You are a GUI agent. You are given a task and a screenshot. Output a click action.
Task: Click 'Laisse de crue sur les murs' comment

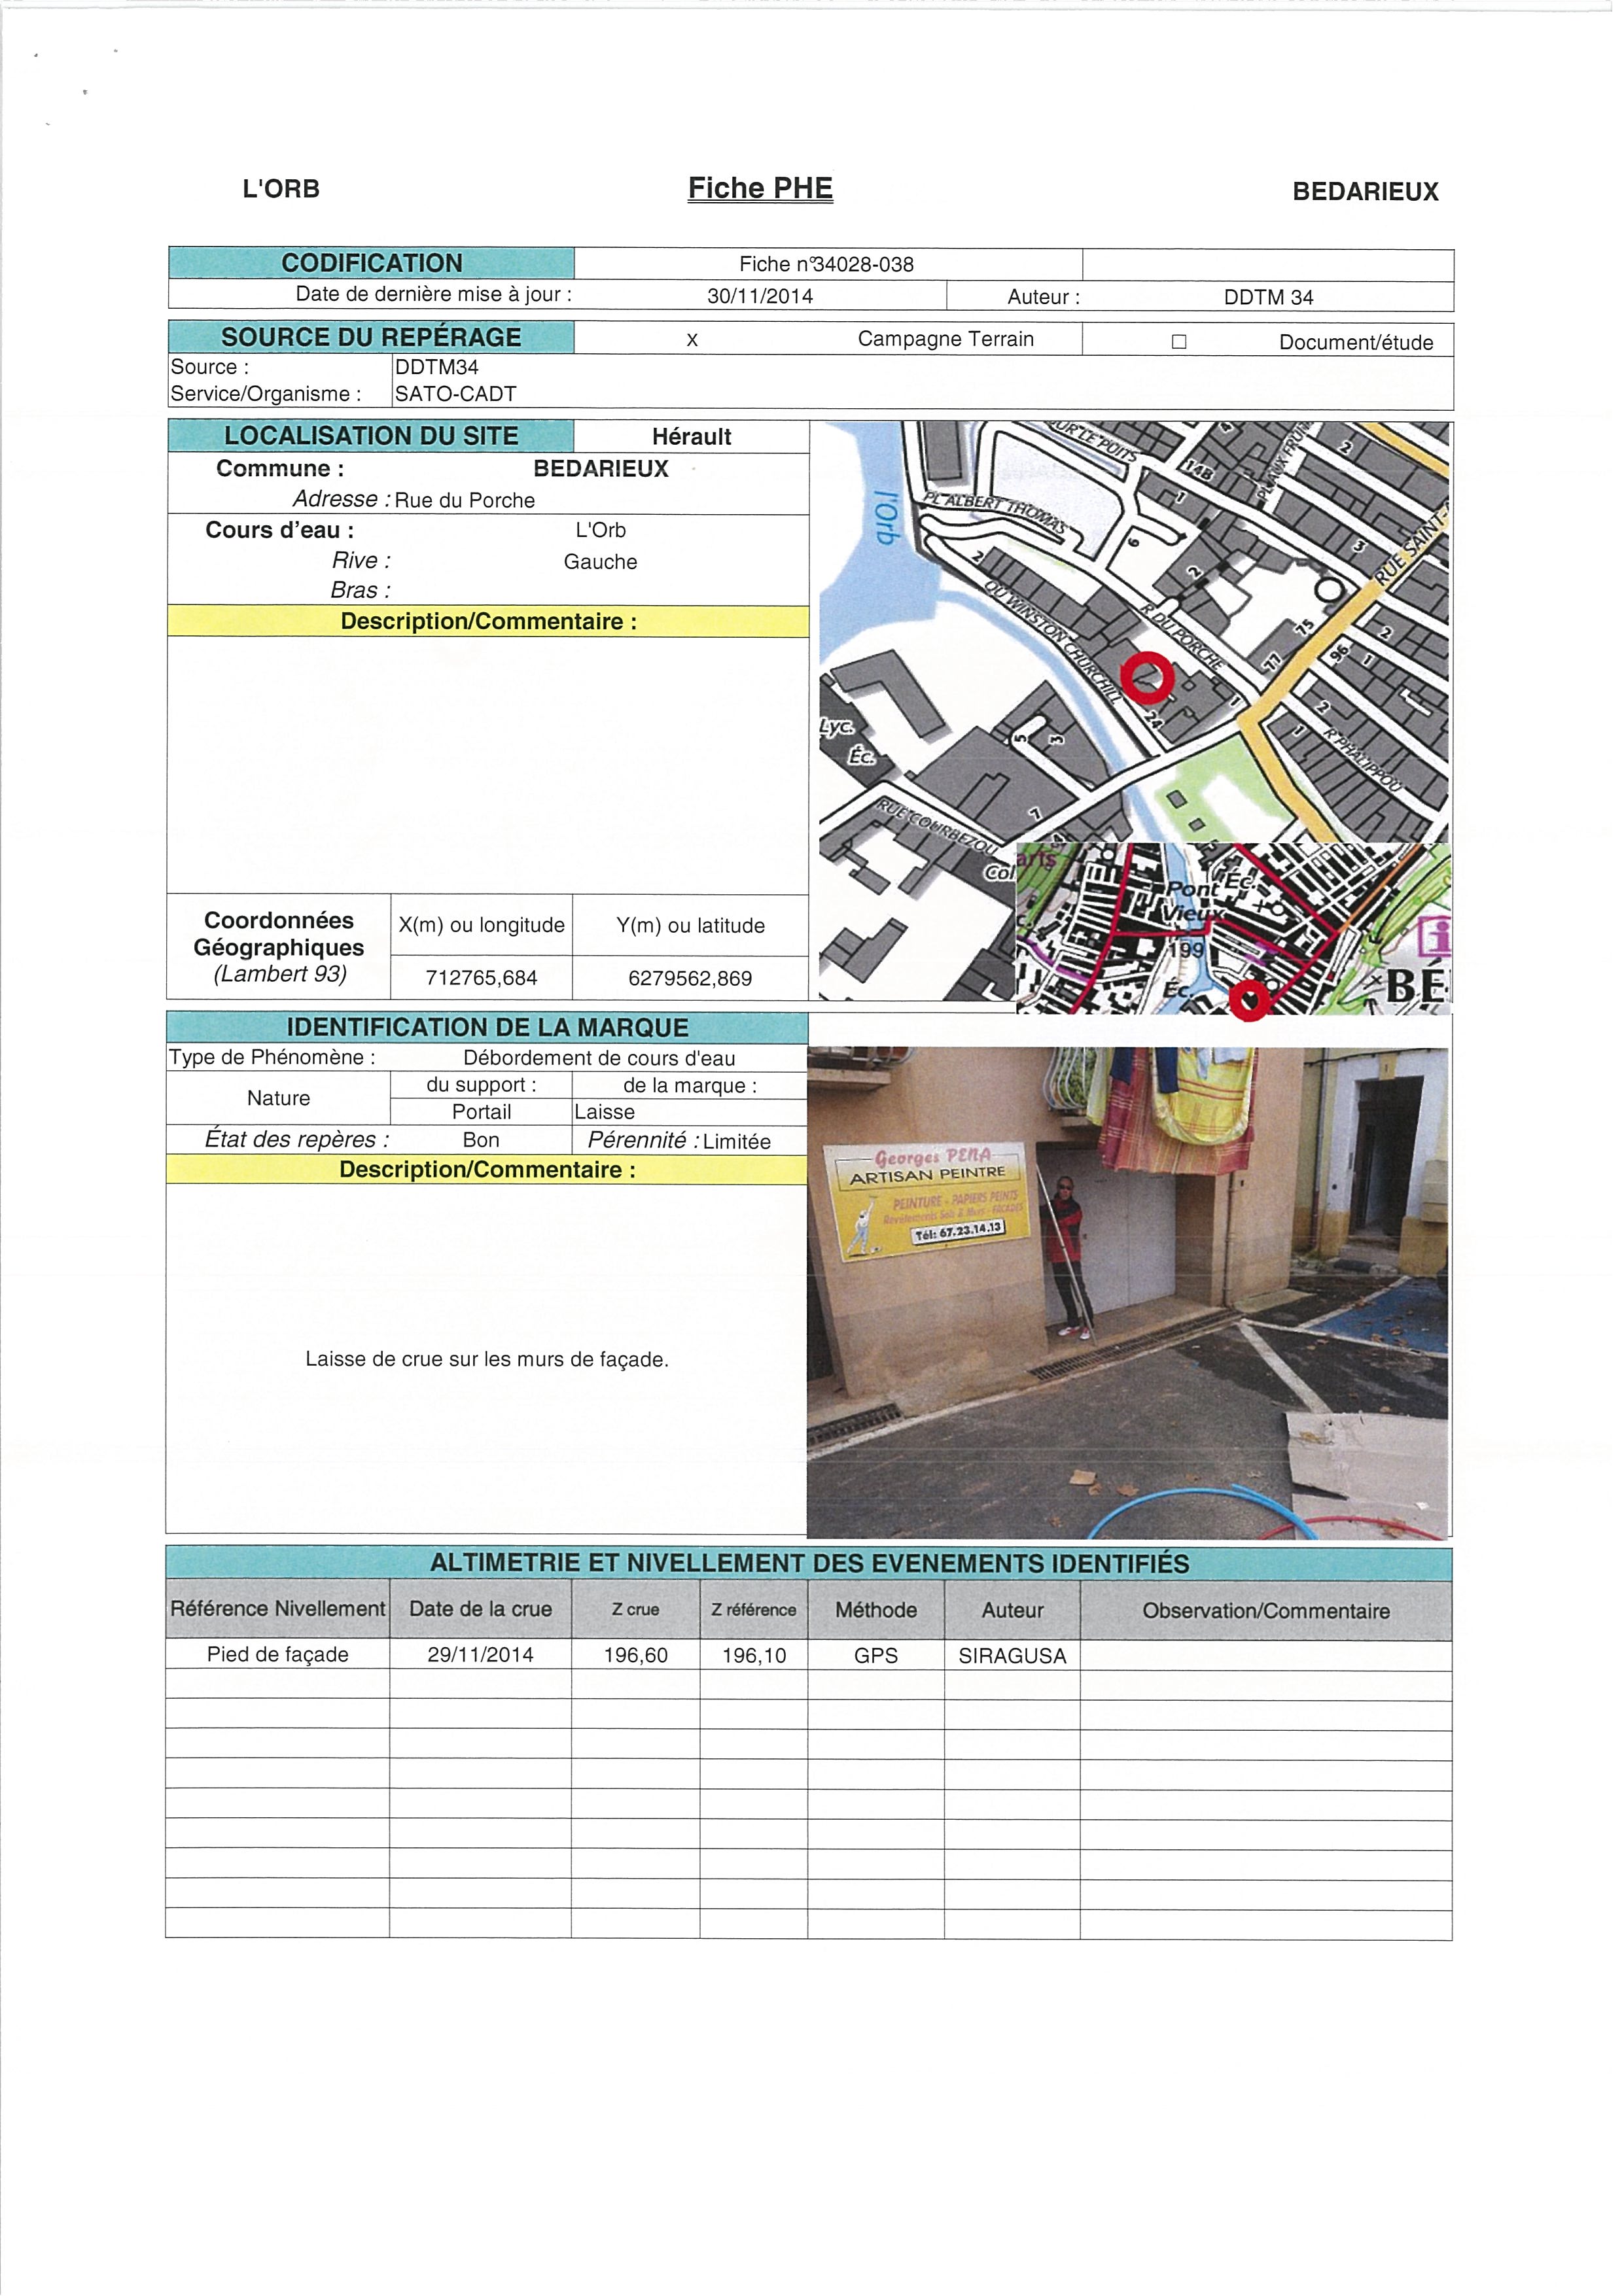click(x=487, y=1359)
